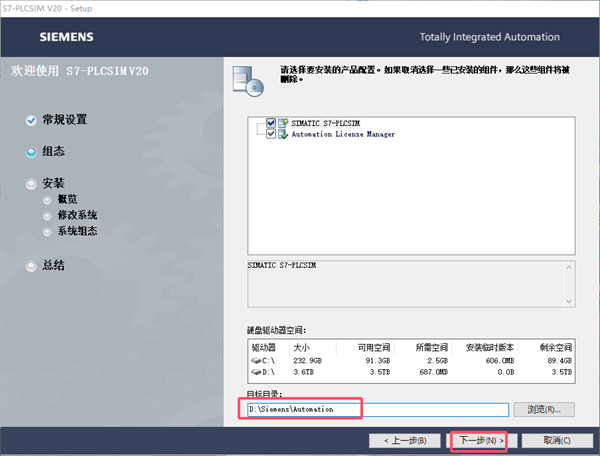This screenshot has width=600, height=456.
Task: Select the Automation License Manager tree entry
Action: [x=343, y=134]
